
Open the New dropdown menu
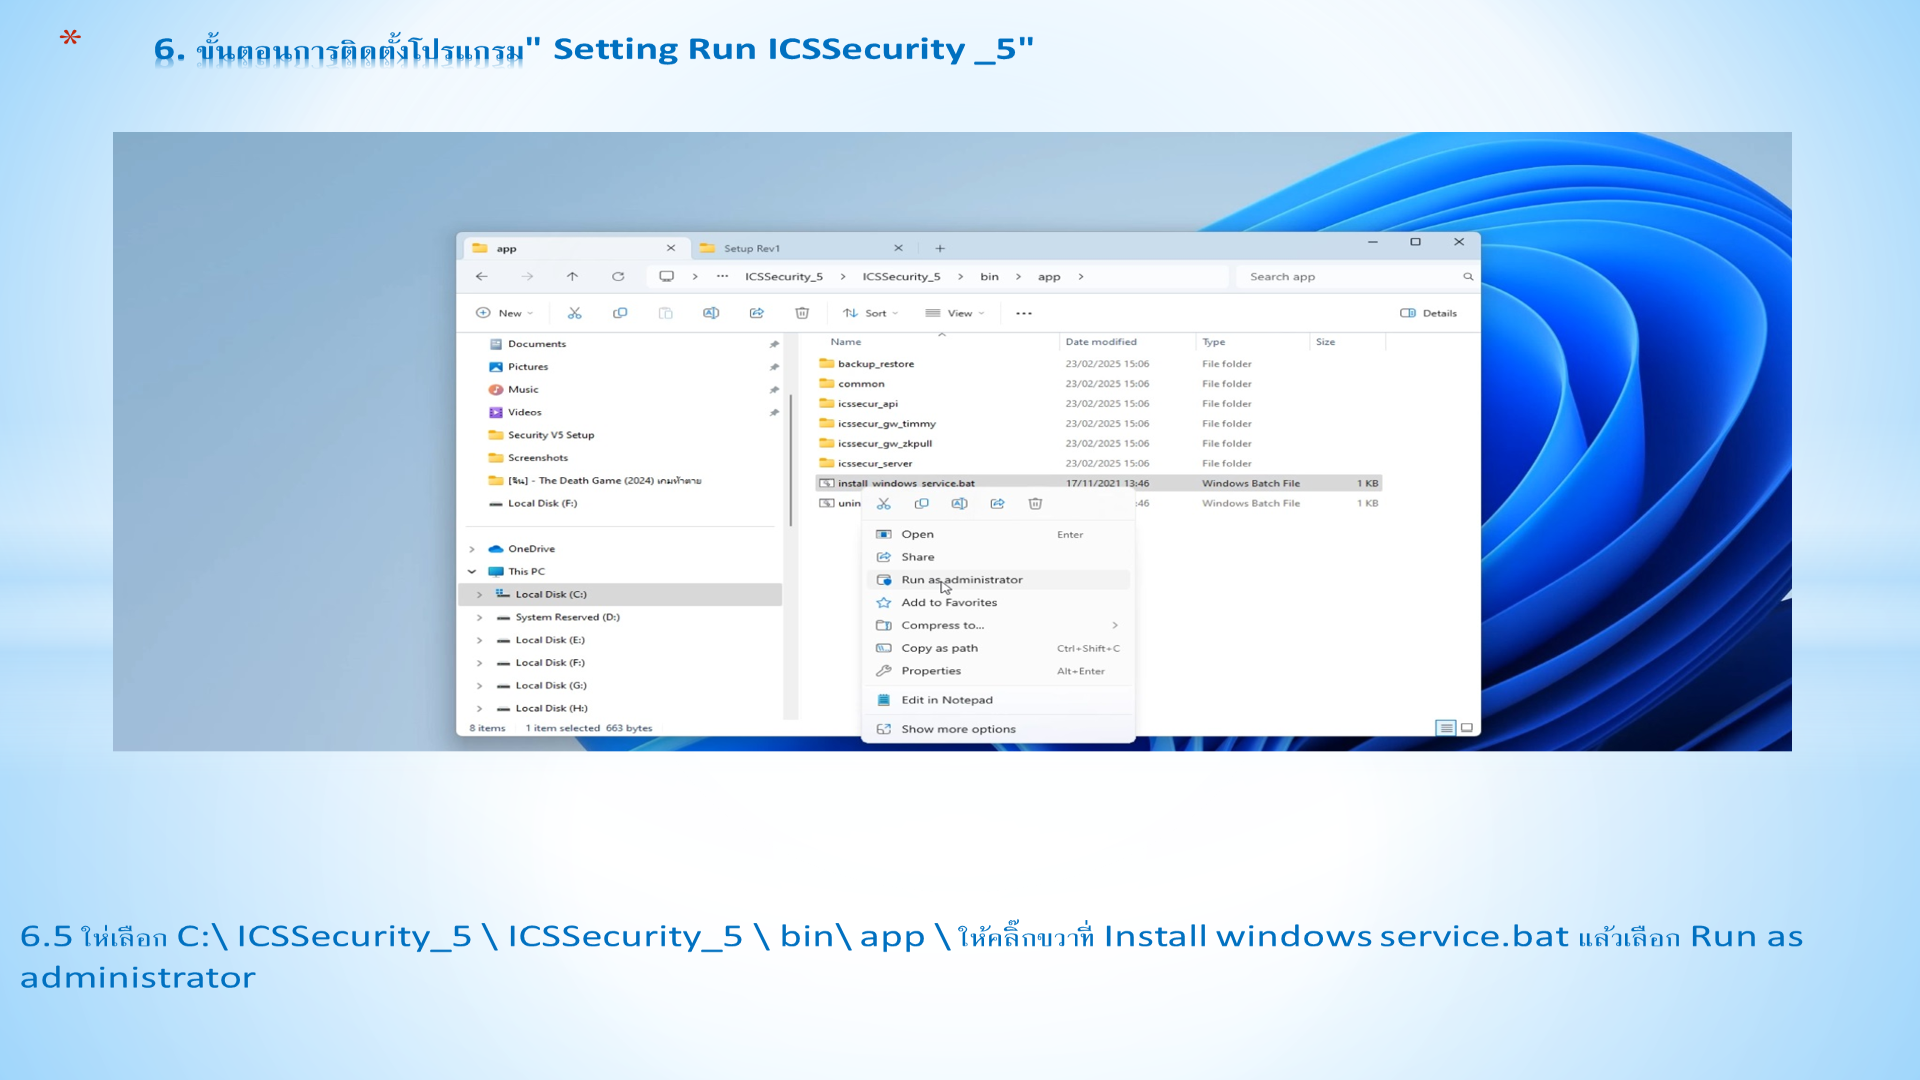505,313
